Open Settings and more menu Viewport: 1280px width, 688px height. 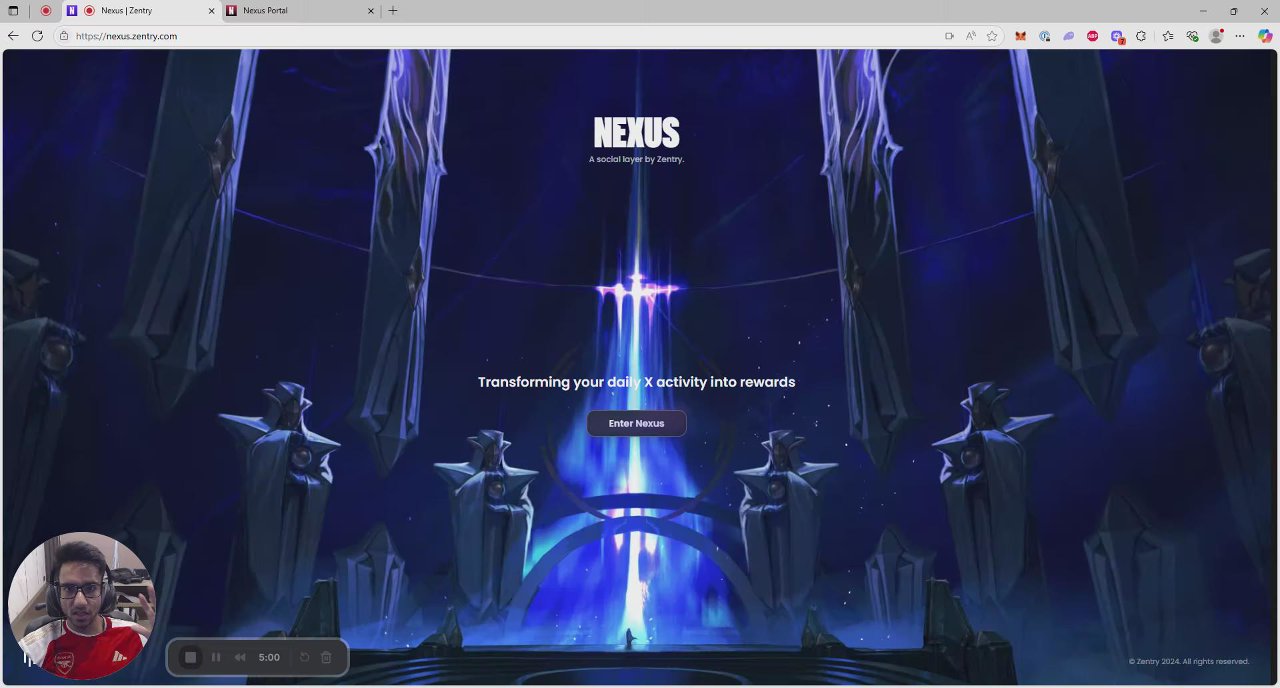click(1240, 36)
